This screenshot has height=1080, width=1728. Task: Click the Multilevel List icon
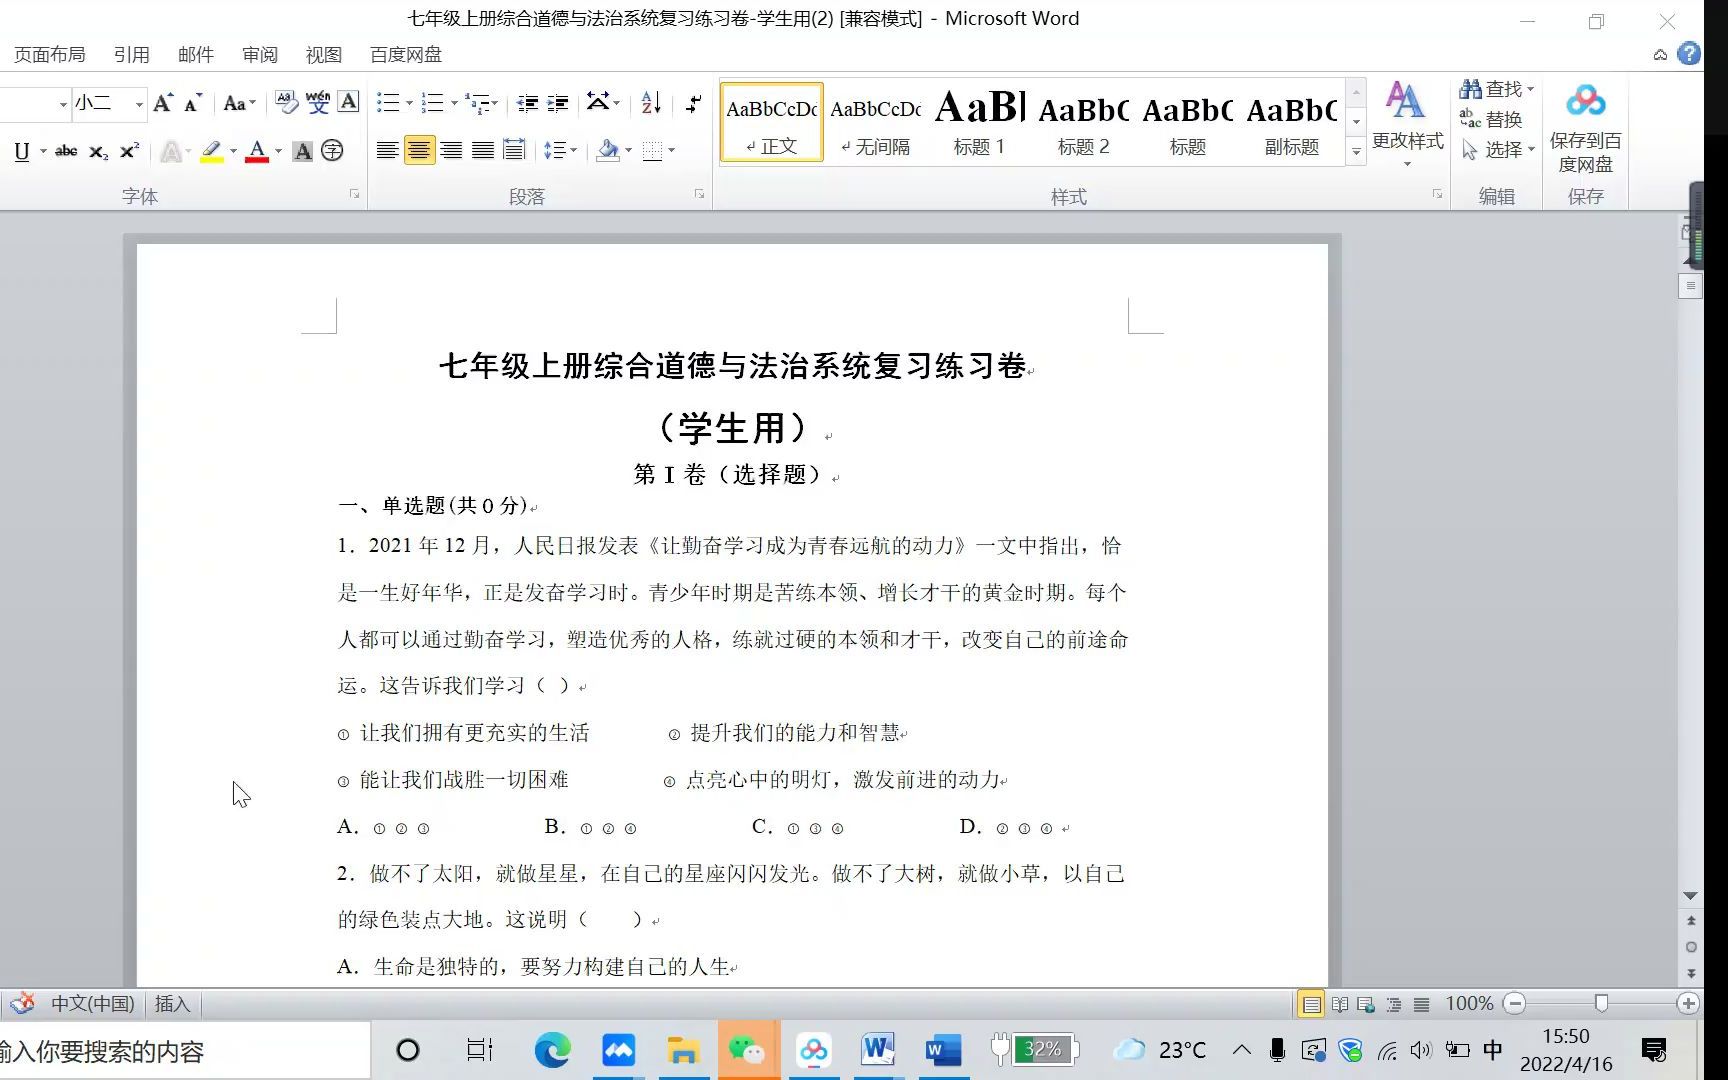coord(478,102)
